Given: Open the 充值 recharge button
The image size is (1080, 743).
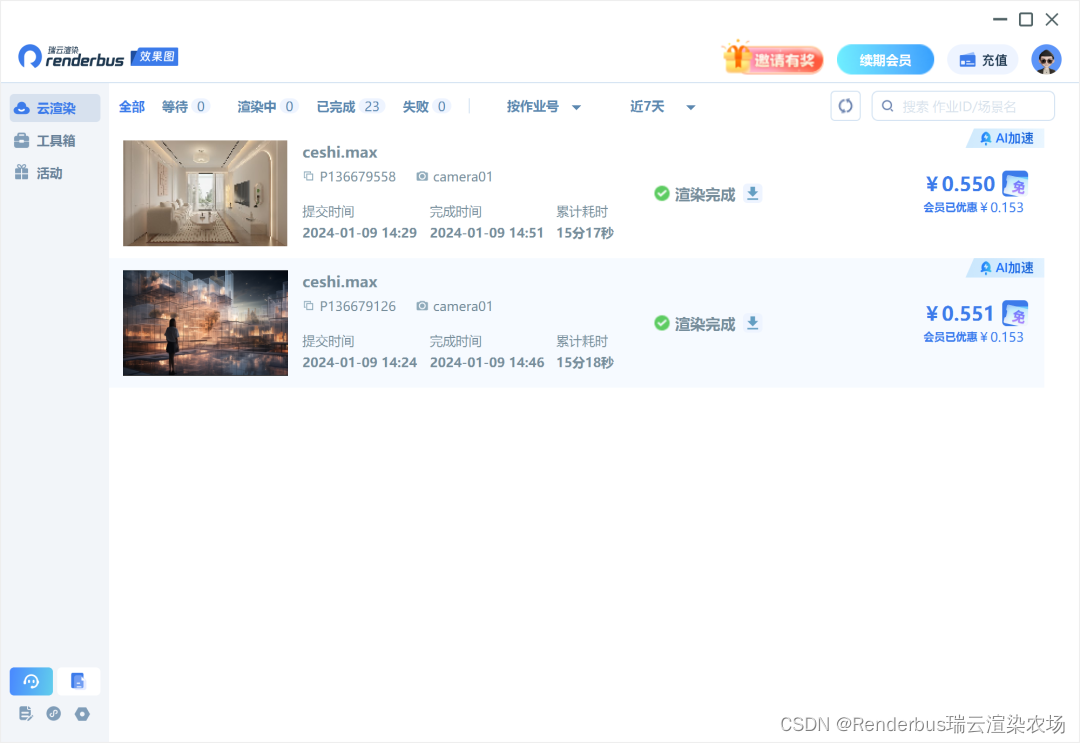Looking at the screenshot, I should point(983,60).
